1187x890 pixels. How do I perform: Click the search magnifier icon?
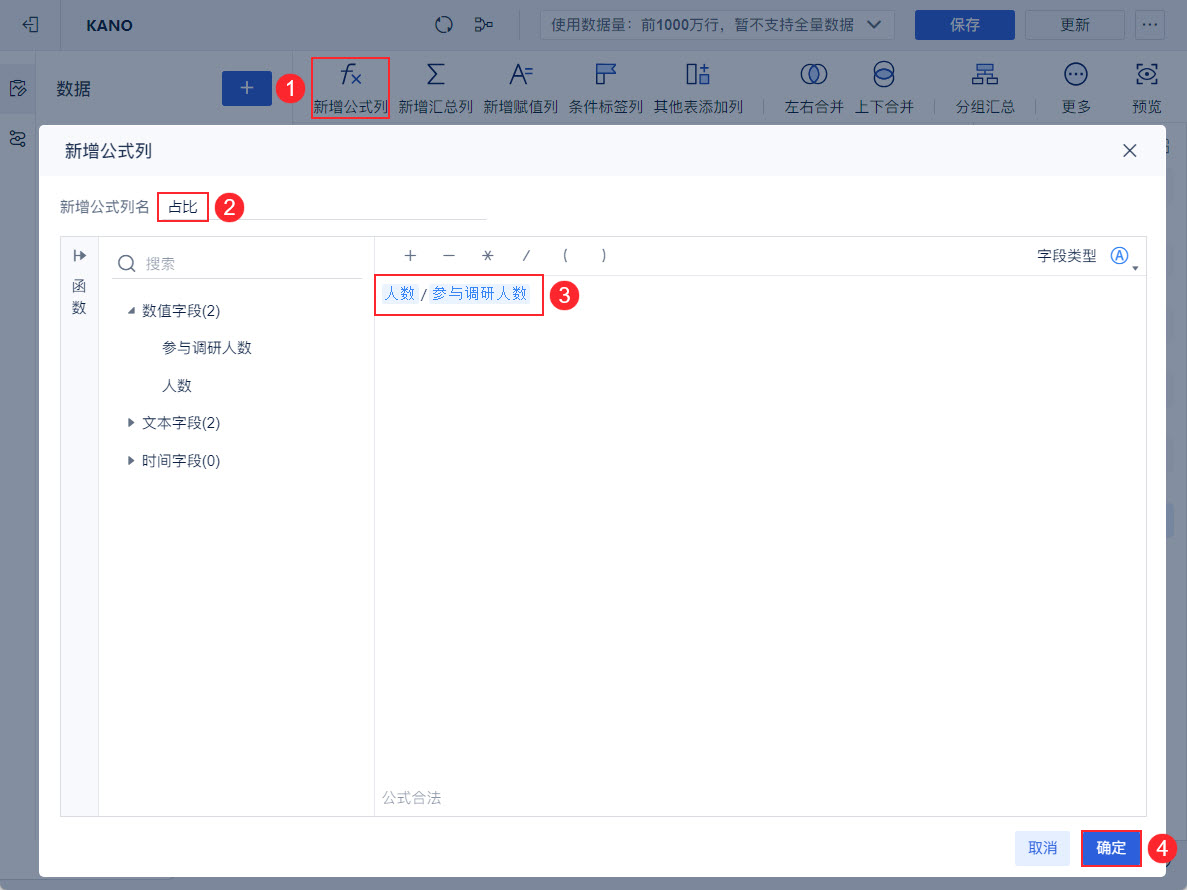pyautogui.click(x=126, y=263)
